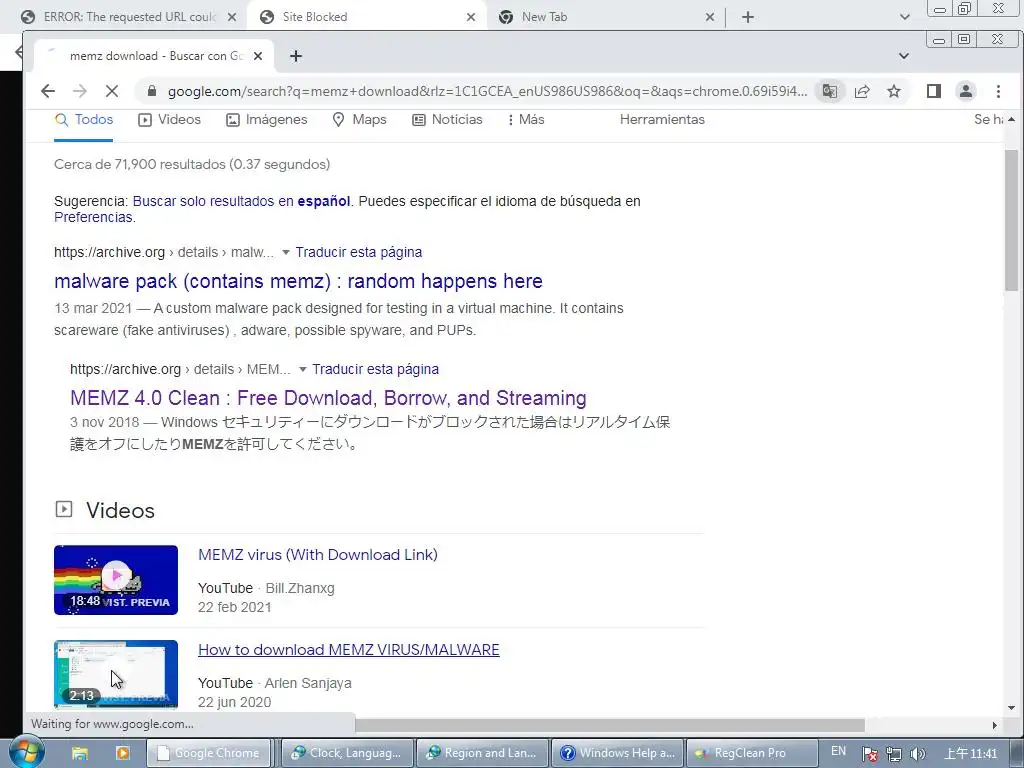This screenshot has height=768, width=1024.
Task: Open the Clock, Language taskbar window
Action: pyautogui.click(x=347, y=753)
